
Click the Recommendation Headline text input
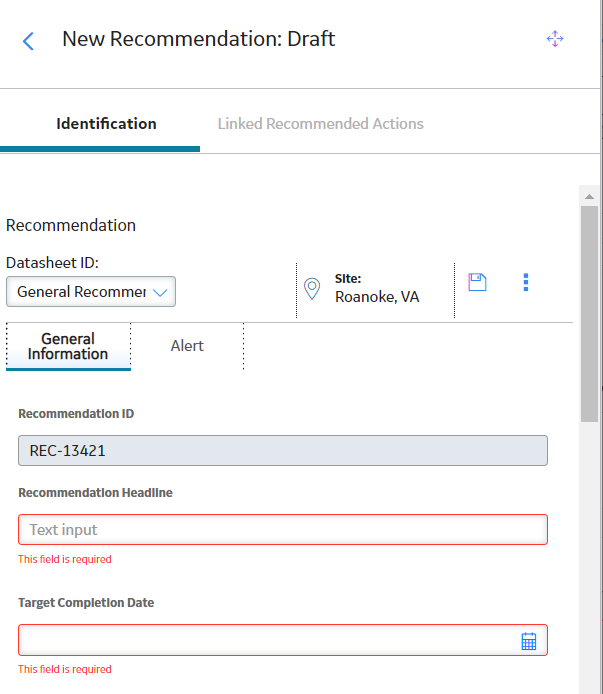tap(283, 529)
